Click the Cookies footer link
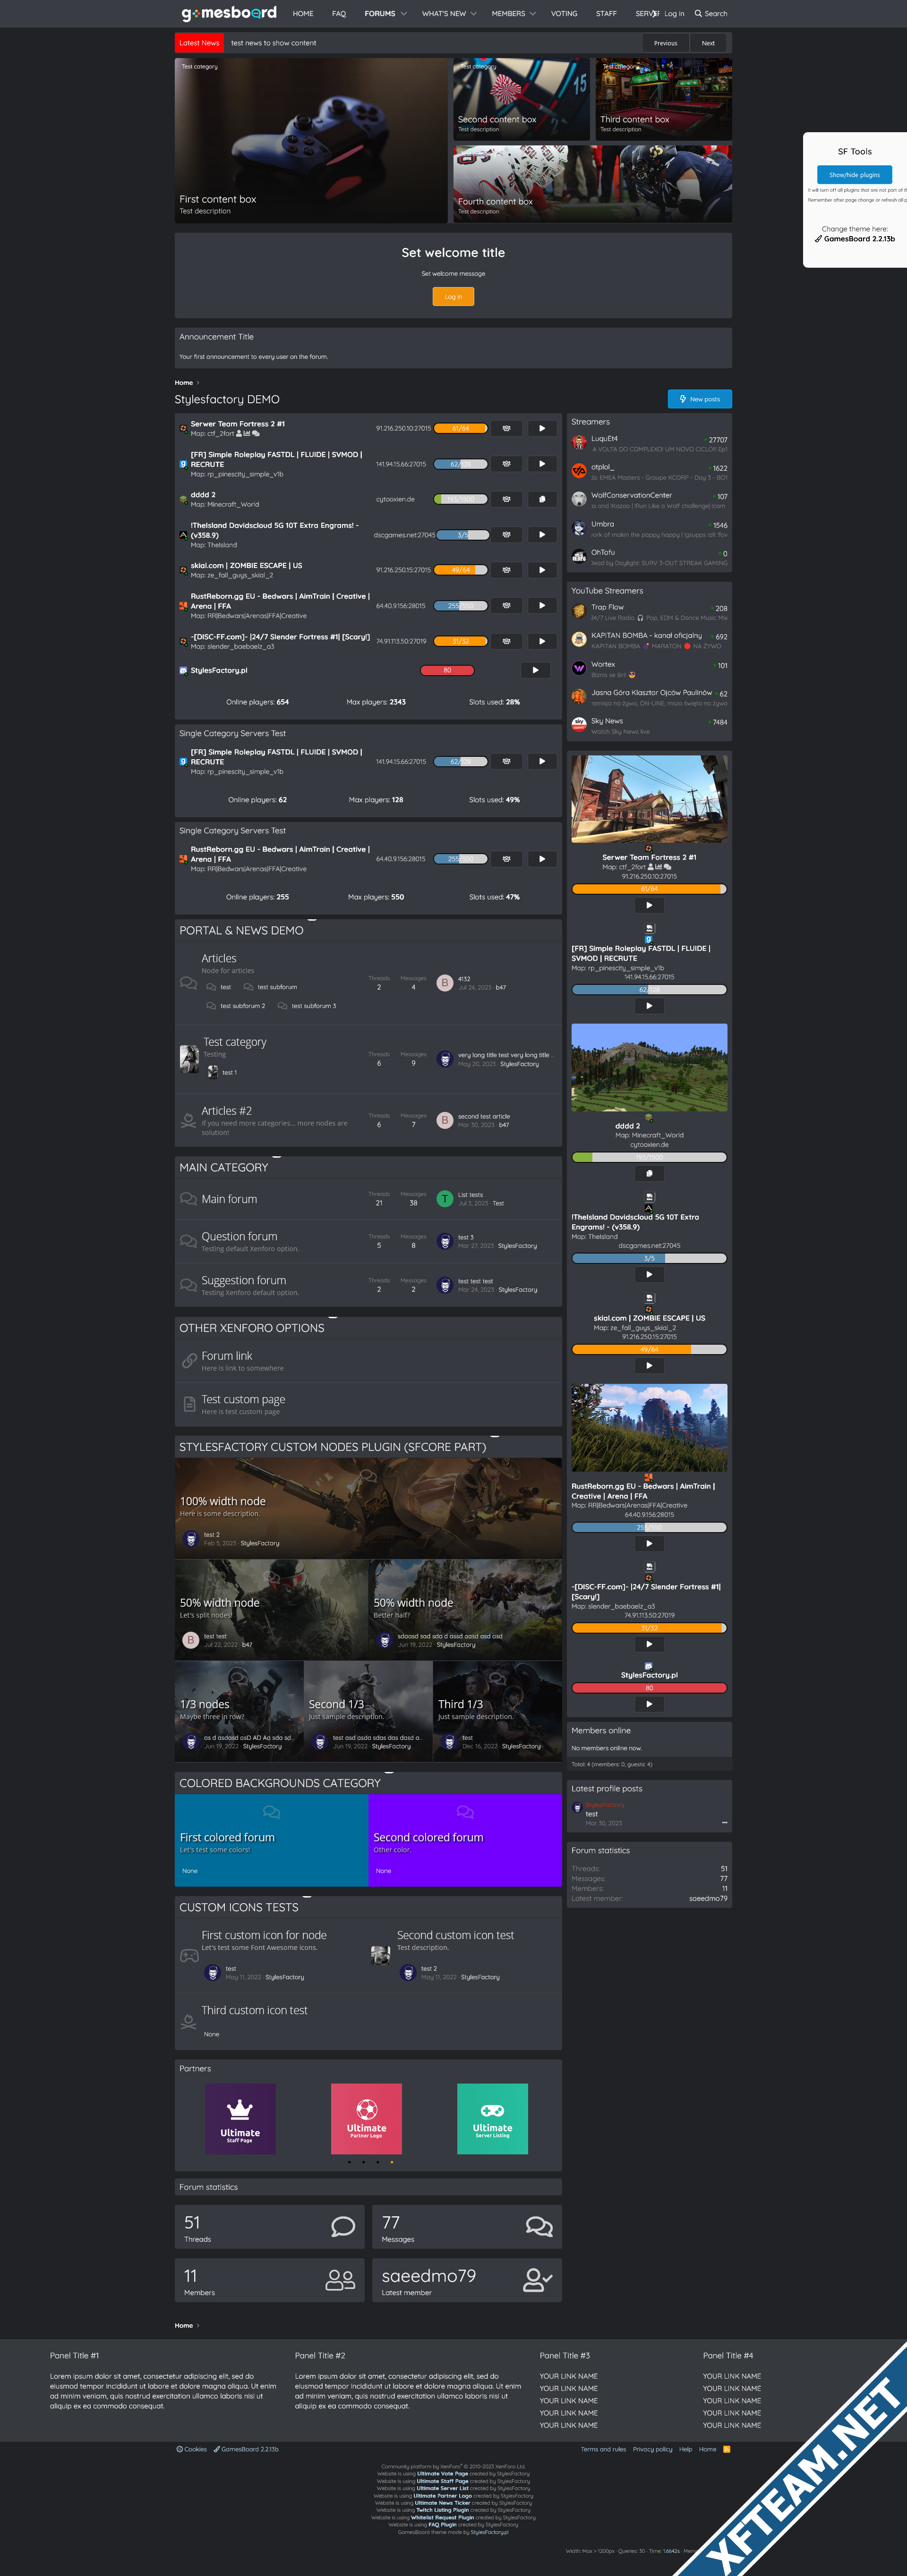The height and width of the screenshot is (2576, 907). (x=192, y=2449)
